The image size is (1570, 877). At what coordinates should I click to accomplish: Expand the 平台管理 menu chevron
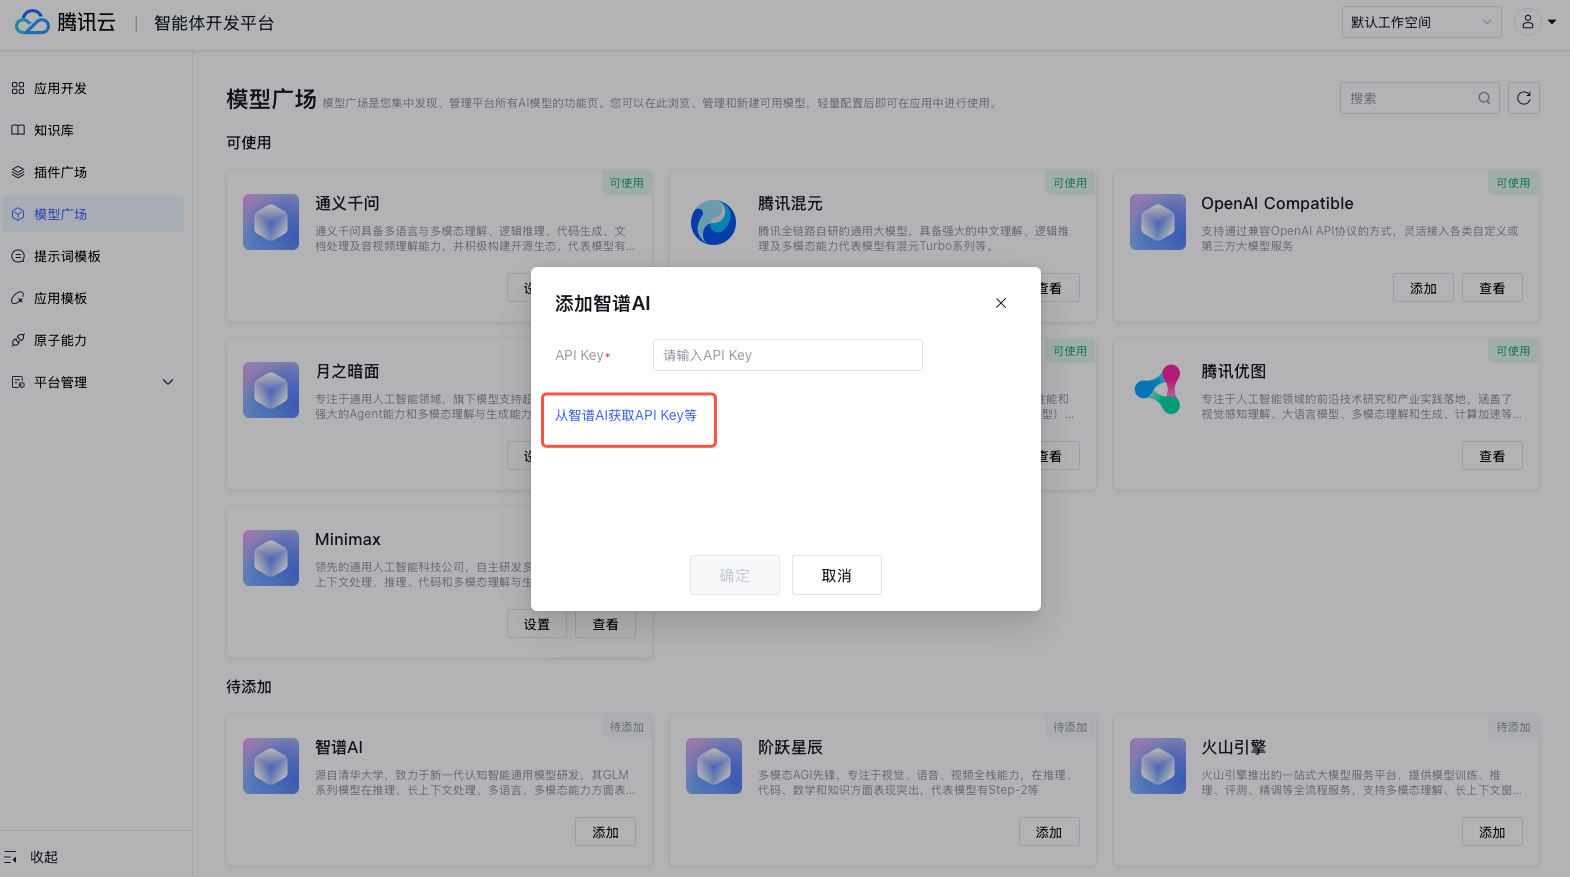pos(168,382)
